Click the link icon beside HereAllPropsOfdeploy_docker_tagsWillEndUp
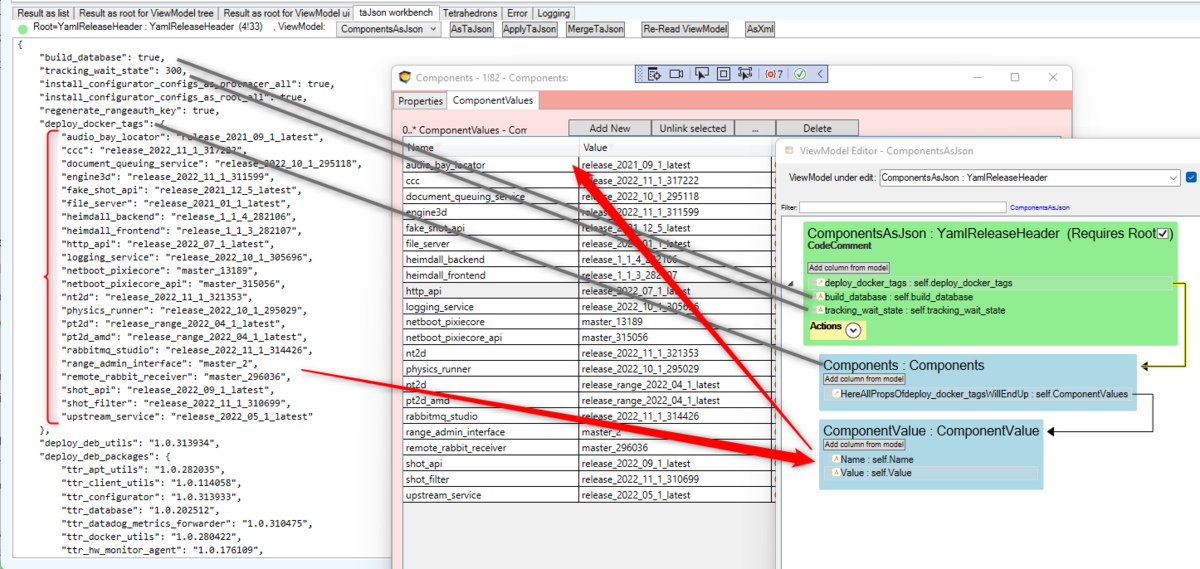The width and height of the screenshot is (1200, 569). coord(835,394)
